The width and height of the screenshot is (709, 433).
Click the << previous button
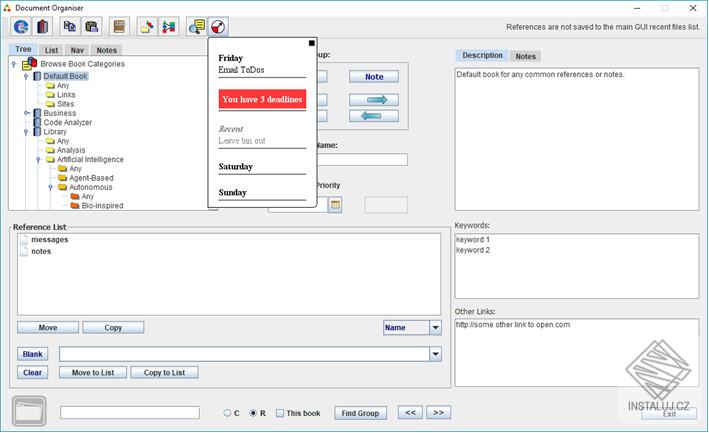click(x=410, y=412)
